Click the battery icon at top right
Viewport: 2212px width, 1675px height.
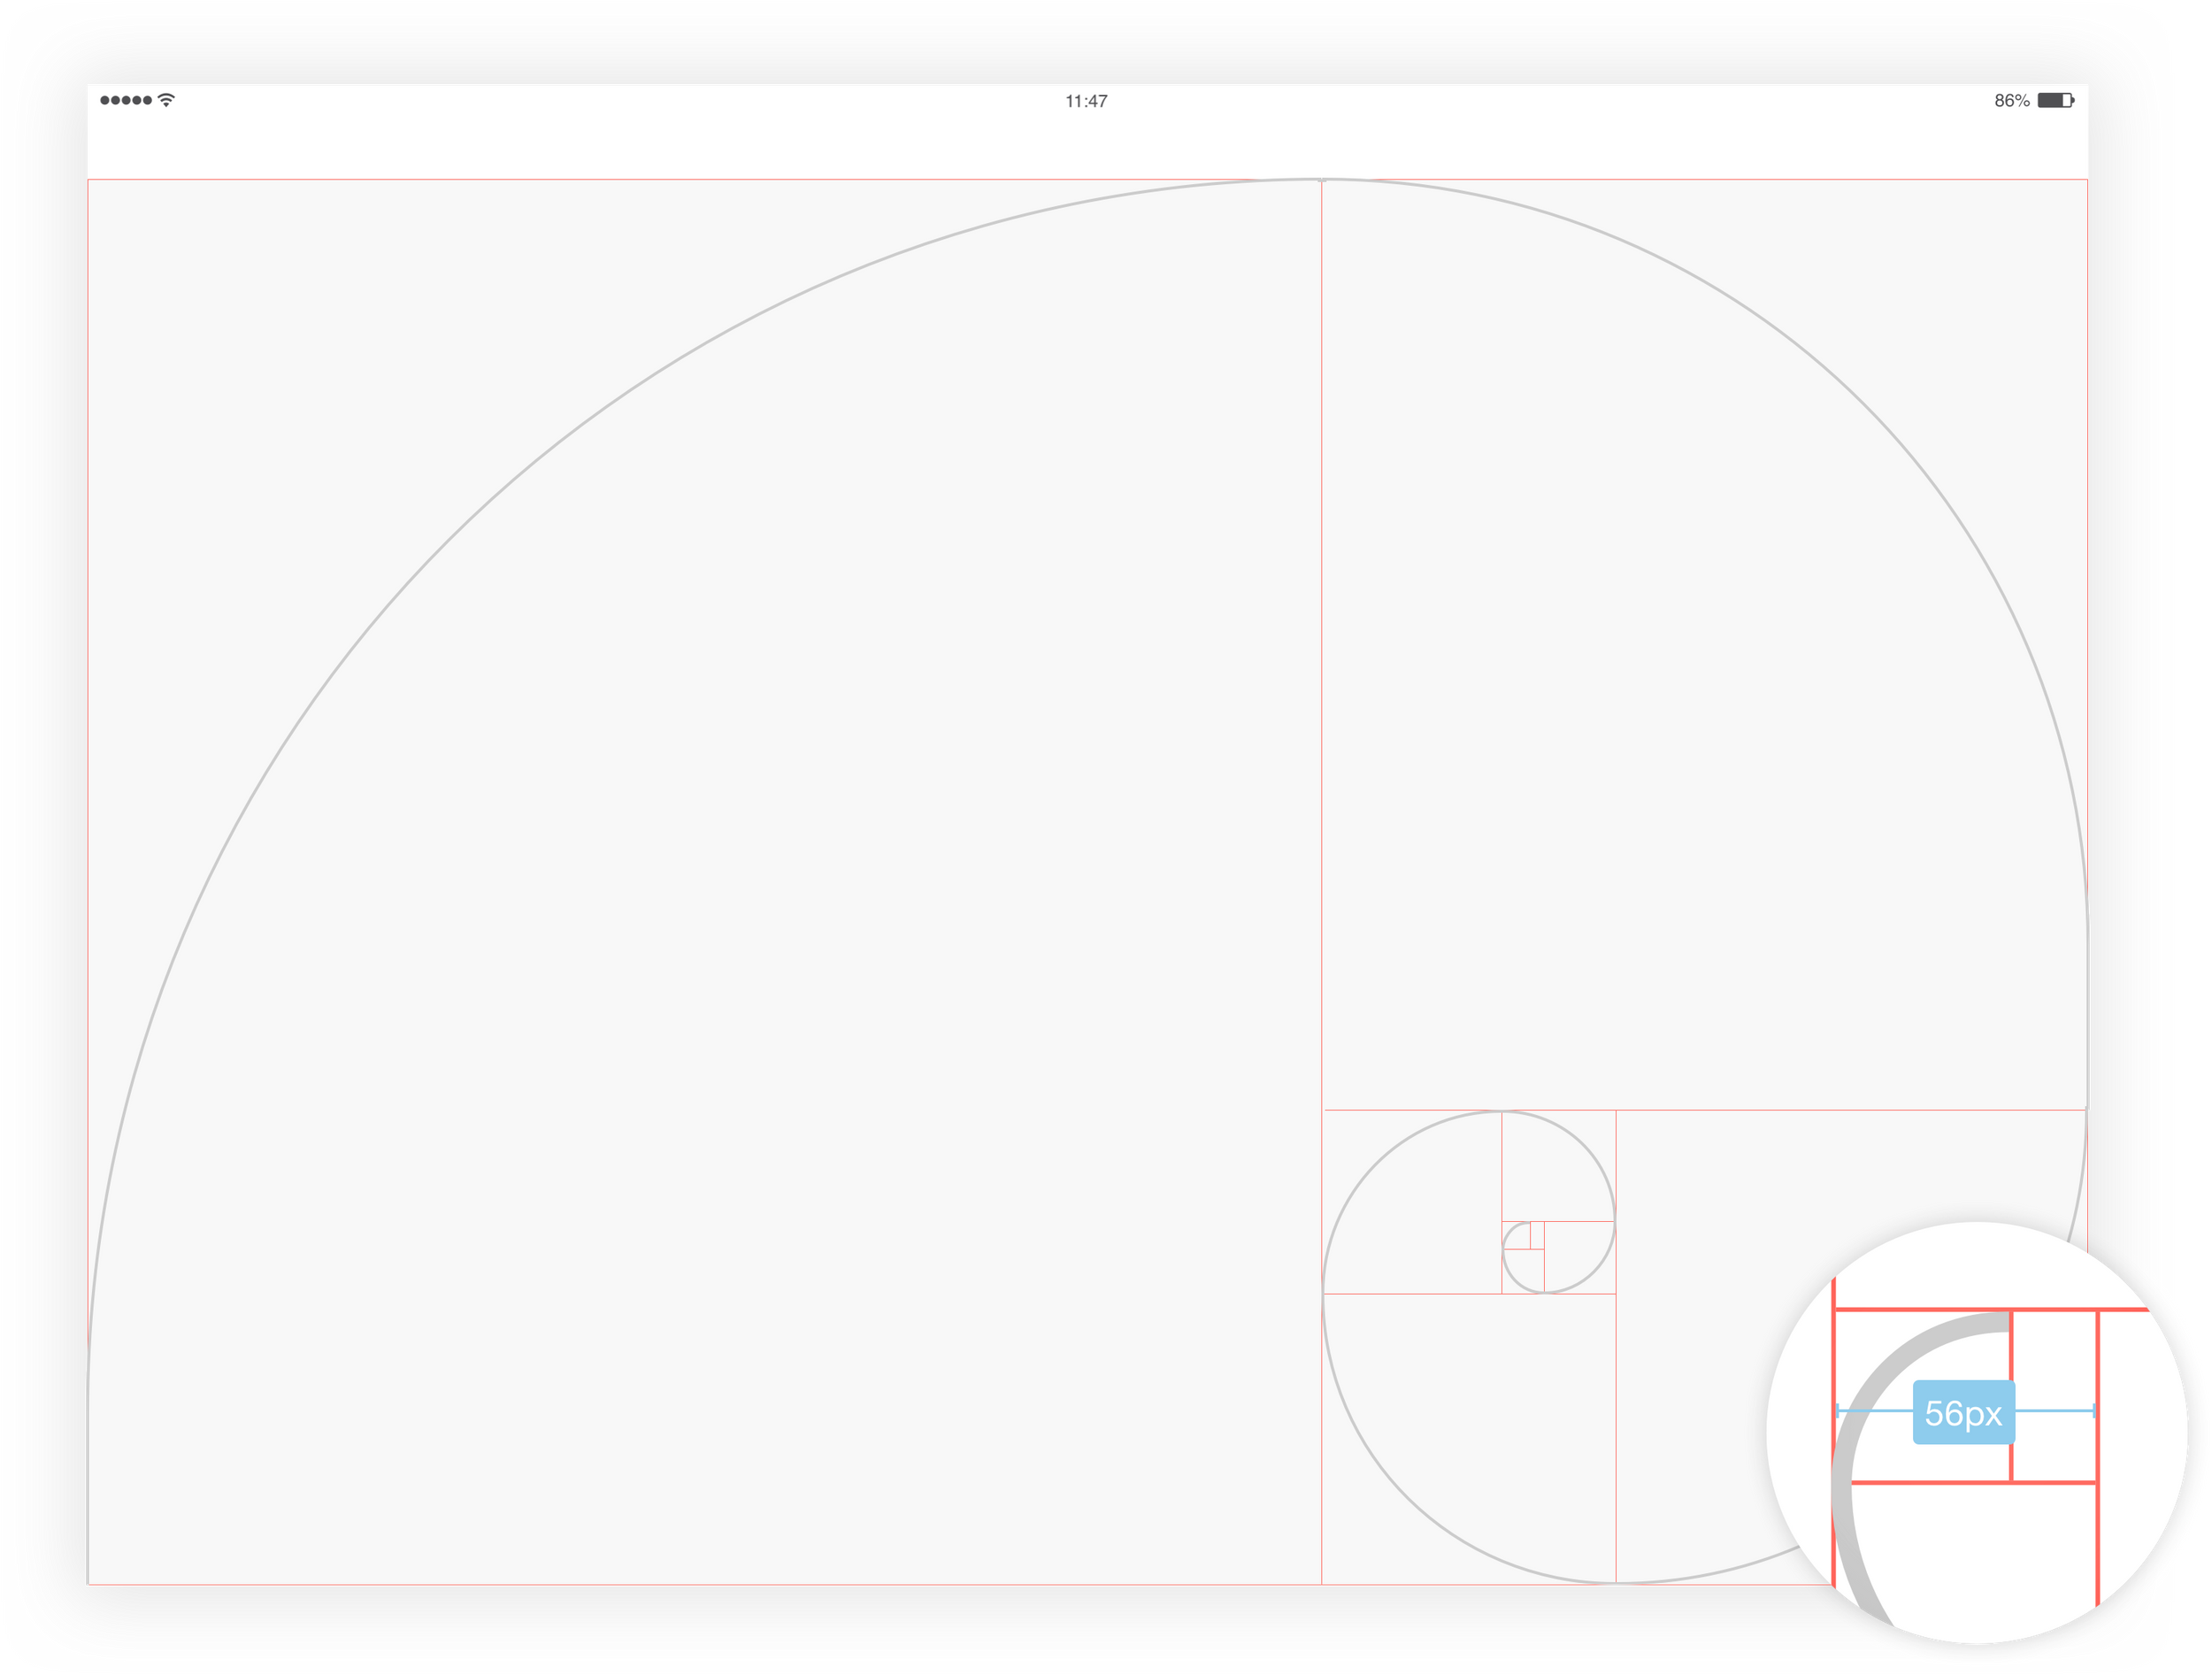[2055, 100]
